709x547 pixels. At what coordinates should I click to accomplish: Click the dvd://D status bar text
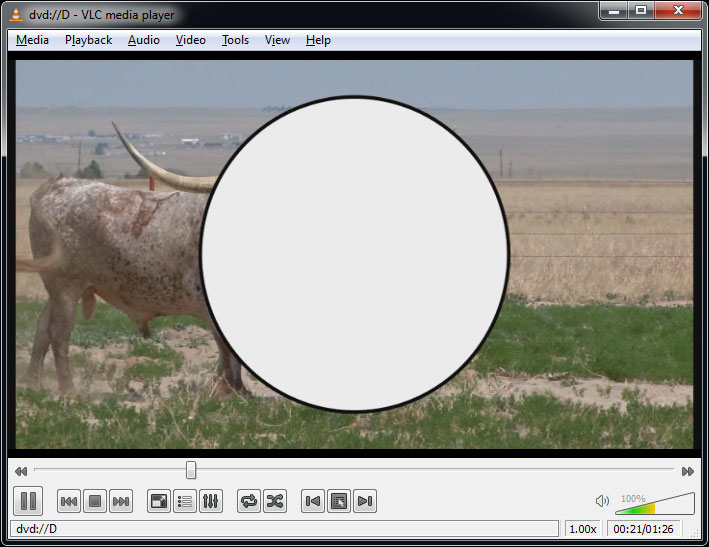pos(36,529)
